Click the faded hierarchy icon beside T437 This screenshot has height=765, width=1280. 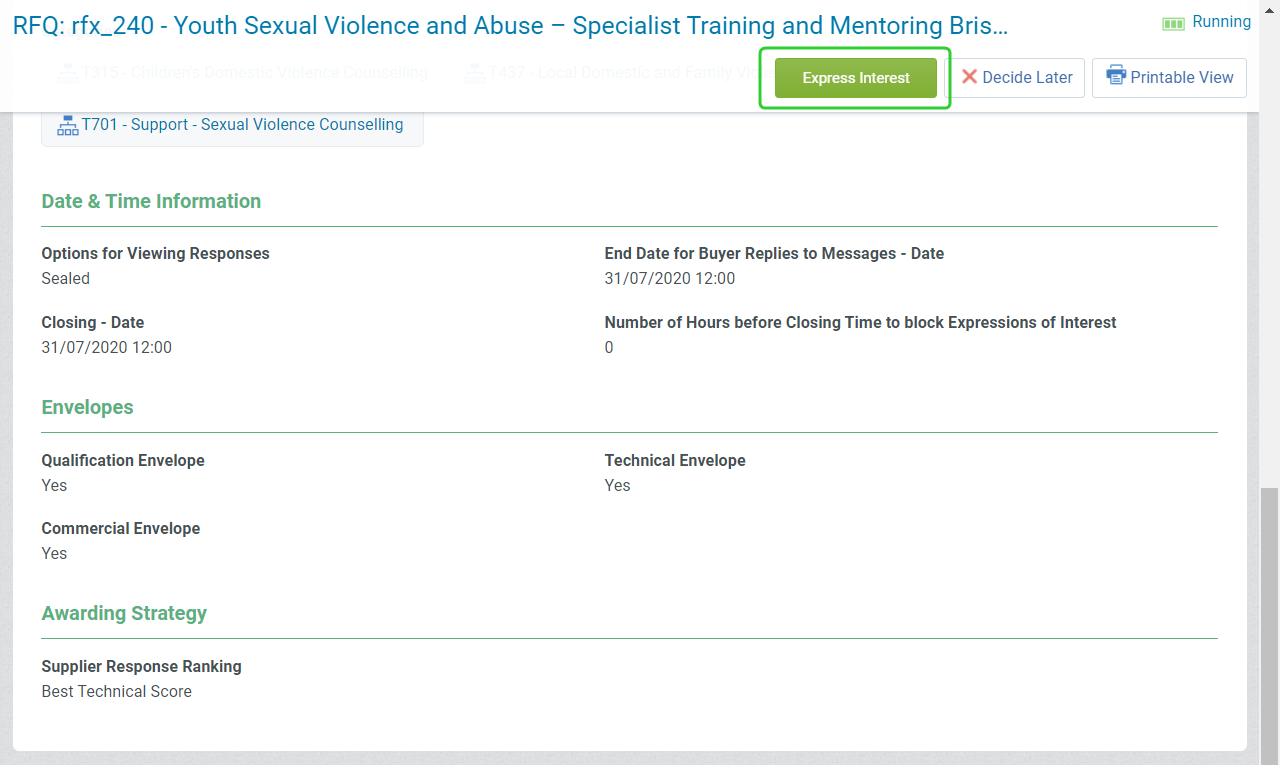[x=474, y=73]
